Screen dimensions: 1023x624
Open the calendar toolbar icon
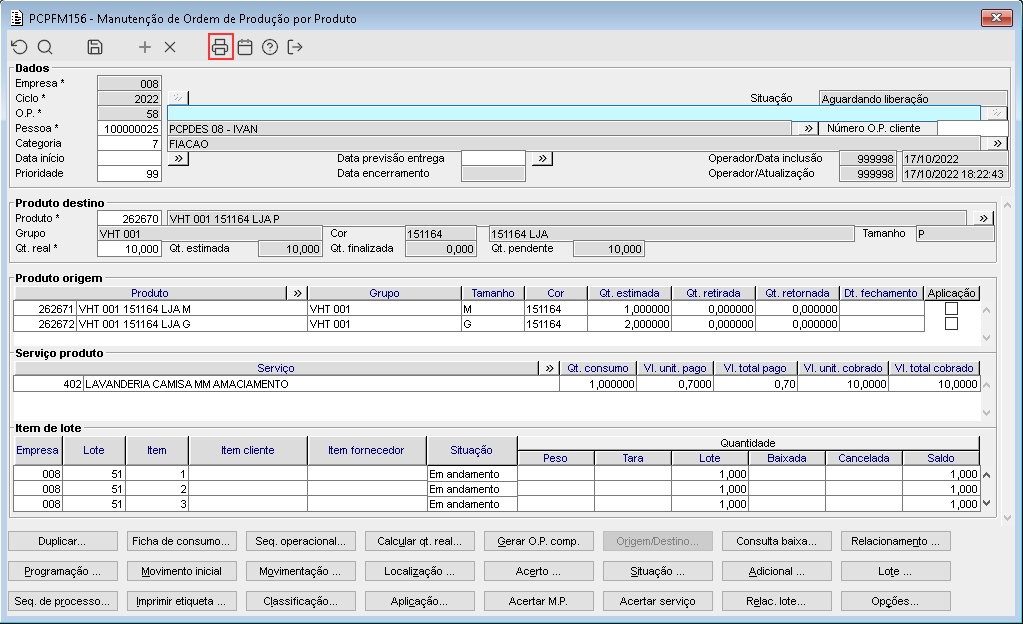click(245, 47)
